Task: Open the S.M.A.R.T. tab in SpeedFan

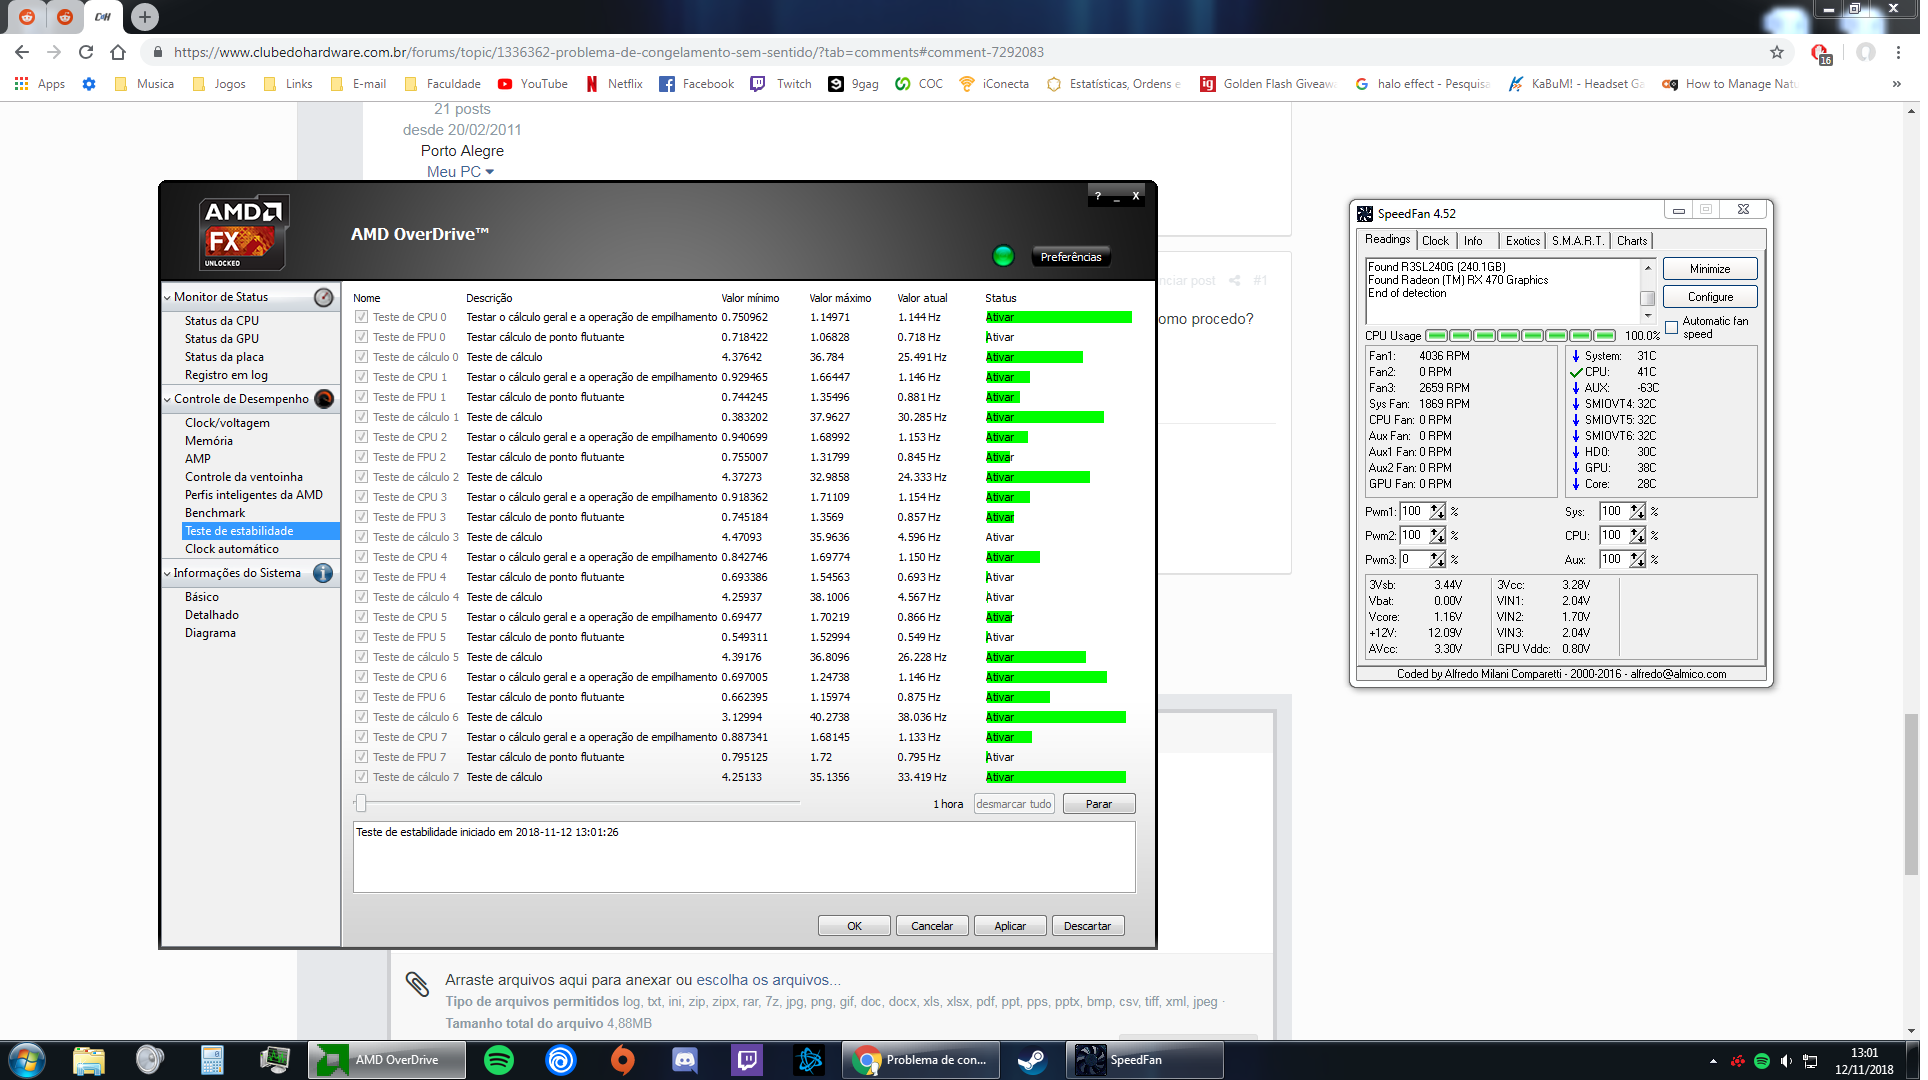Action: click(1577, 241)
